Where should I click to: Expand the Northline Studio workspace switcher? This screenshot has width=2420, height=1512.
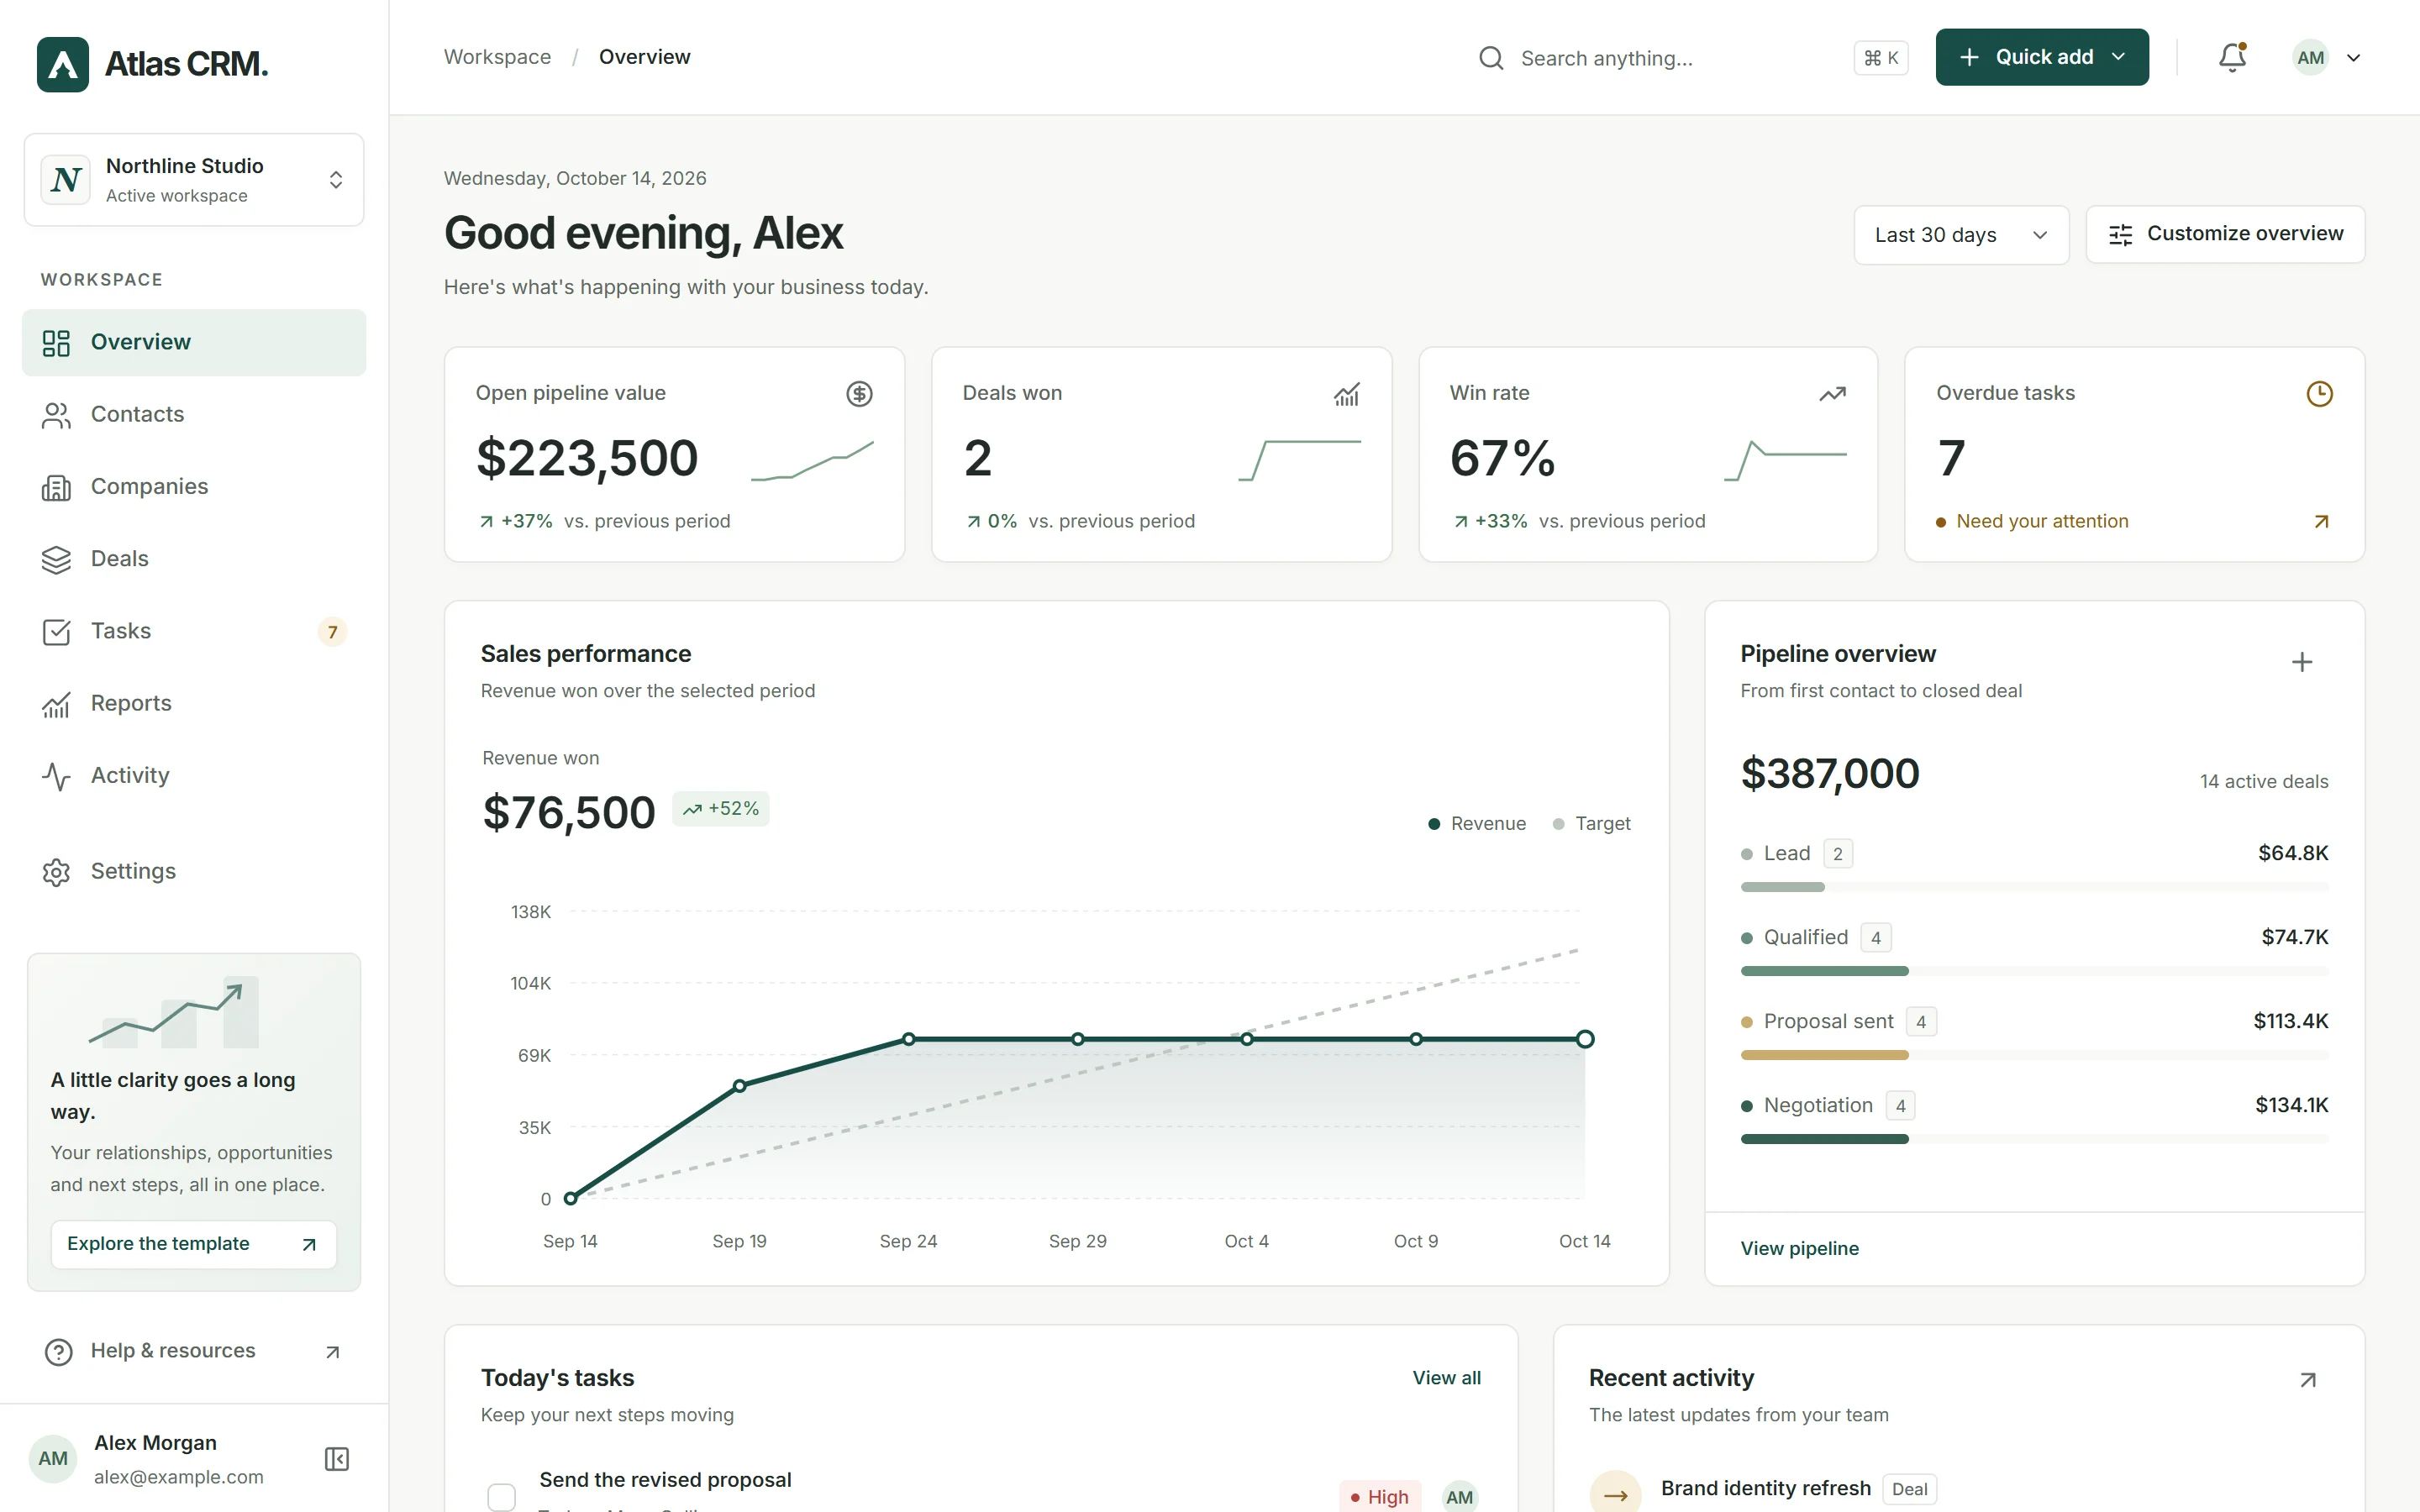pyautogui.click(x=194, y=180)
